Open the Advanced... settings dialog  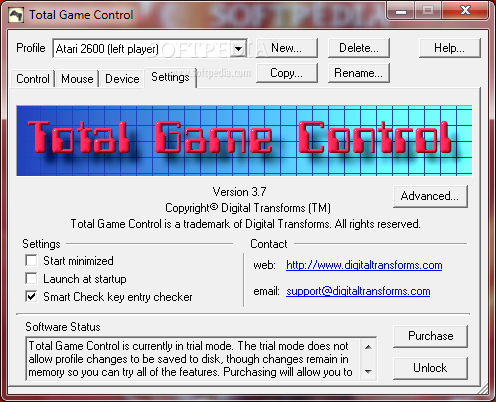430,196
